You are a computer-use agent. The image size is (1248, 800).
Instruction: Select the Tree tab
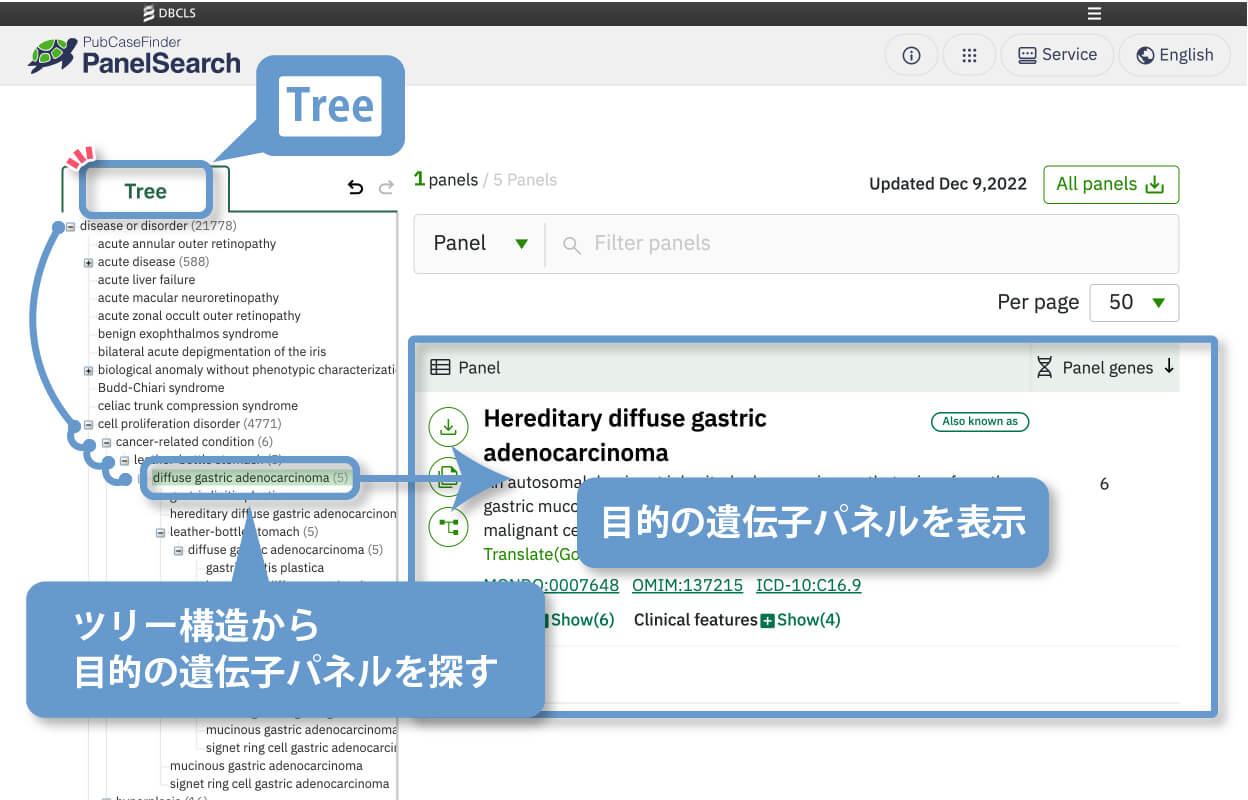click(145, 191)
